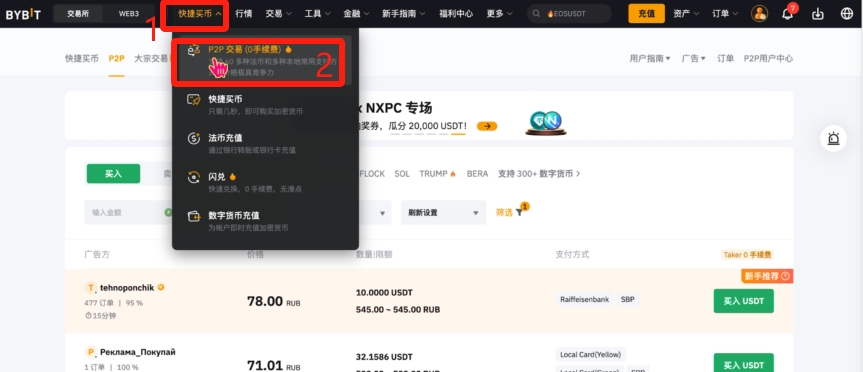
Task: Click the Raiffeisenbank payment tag
Action: tap(585, 300)
